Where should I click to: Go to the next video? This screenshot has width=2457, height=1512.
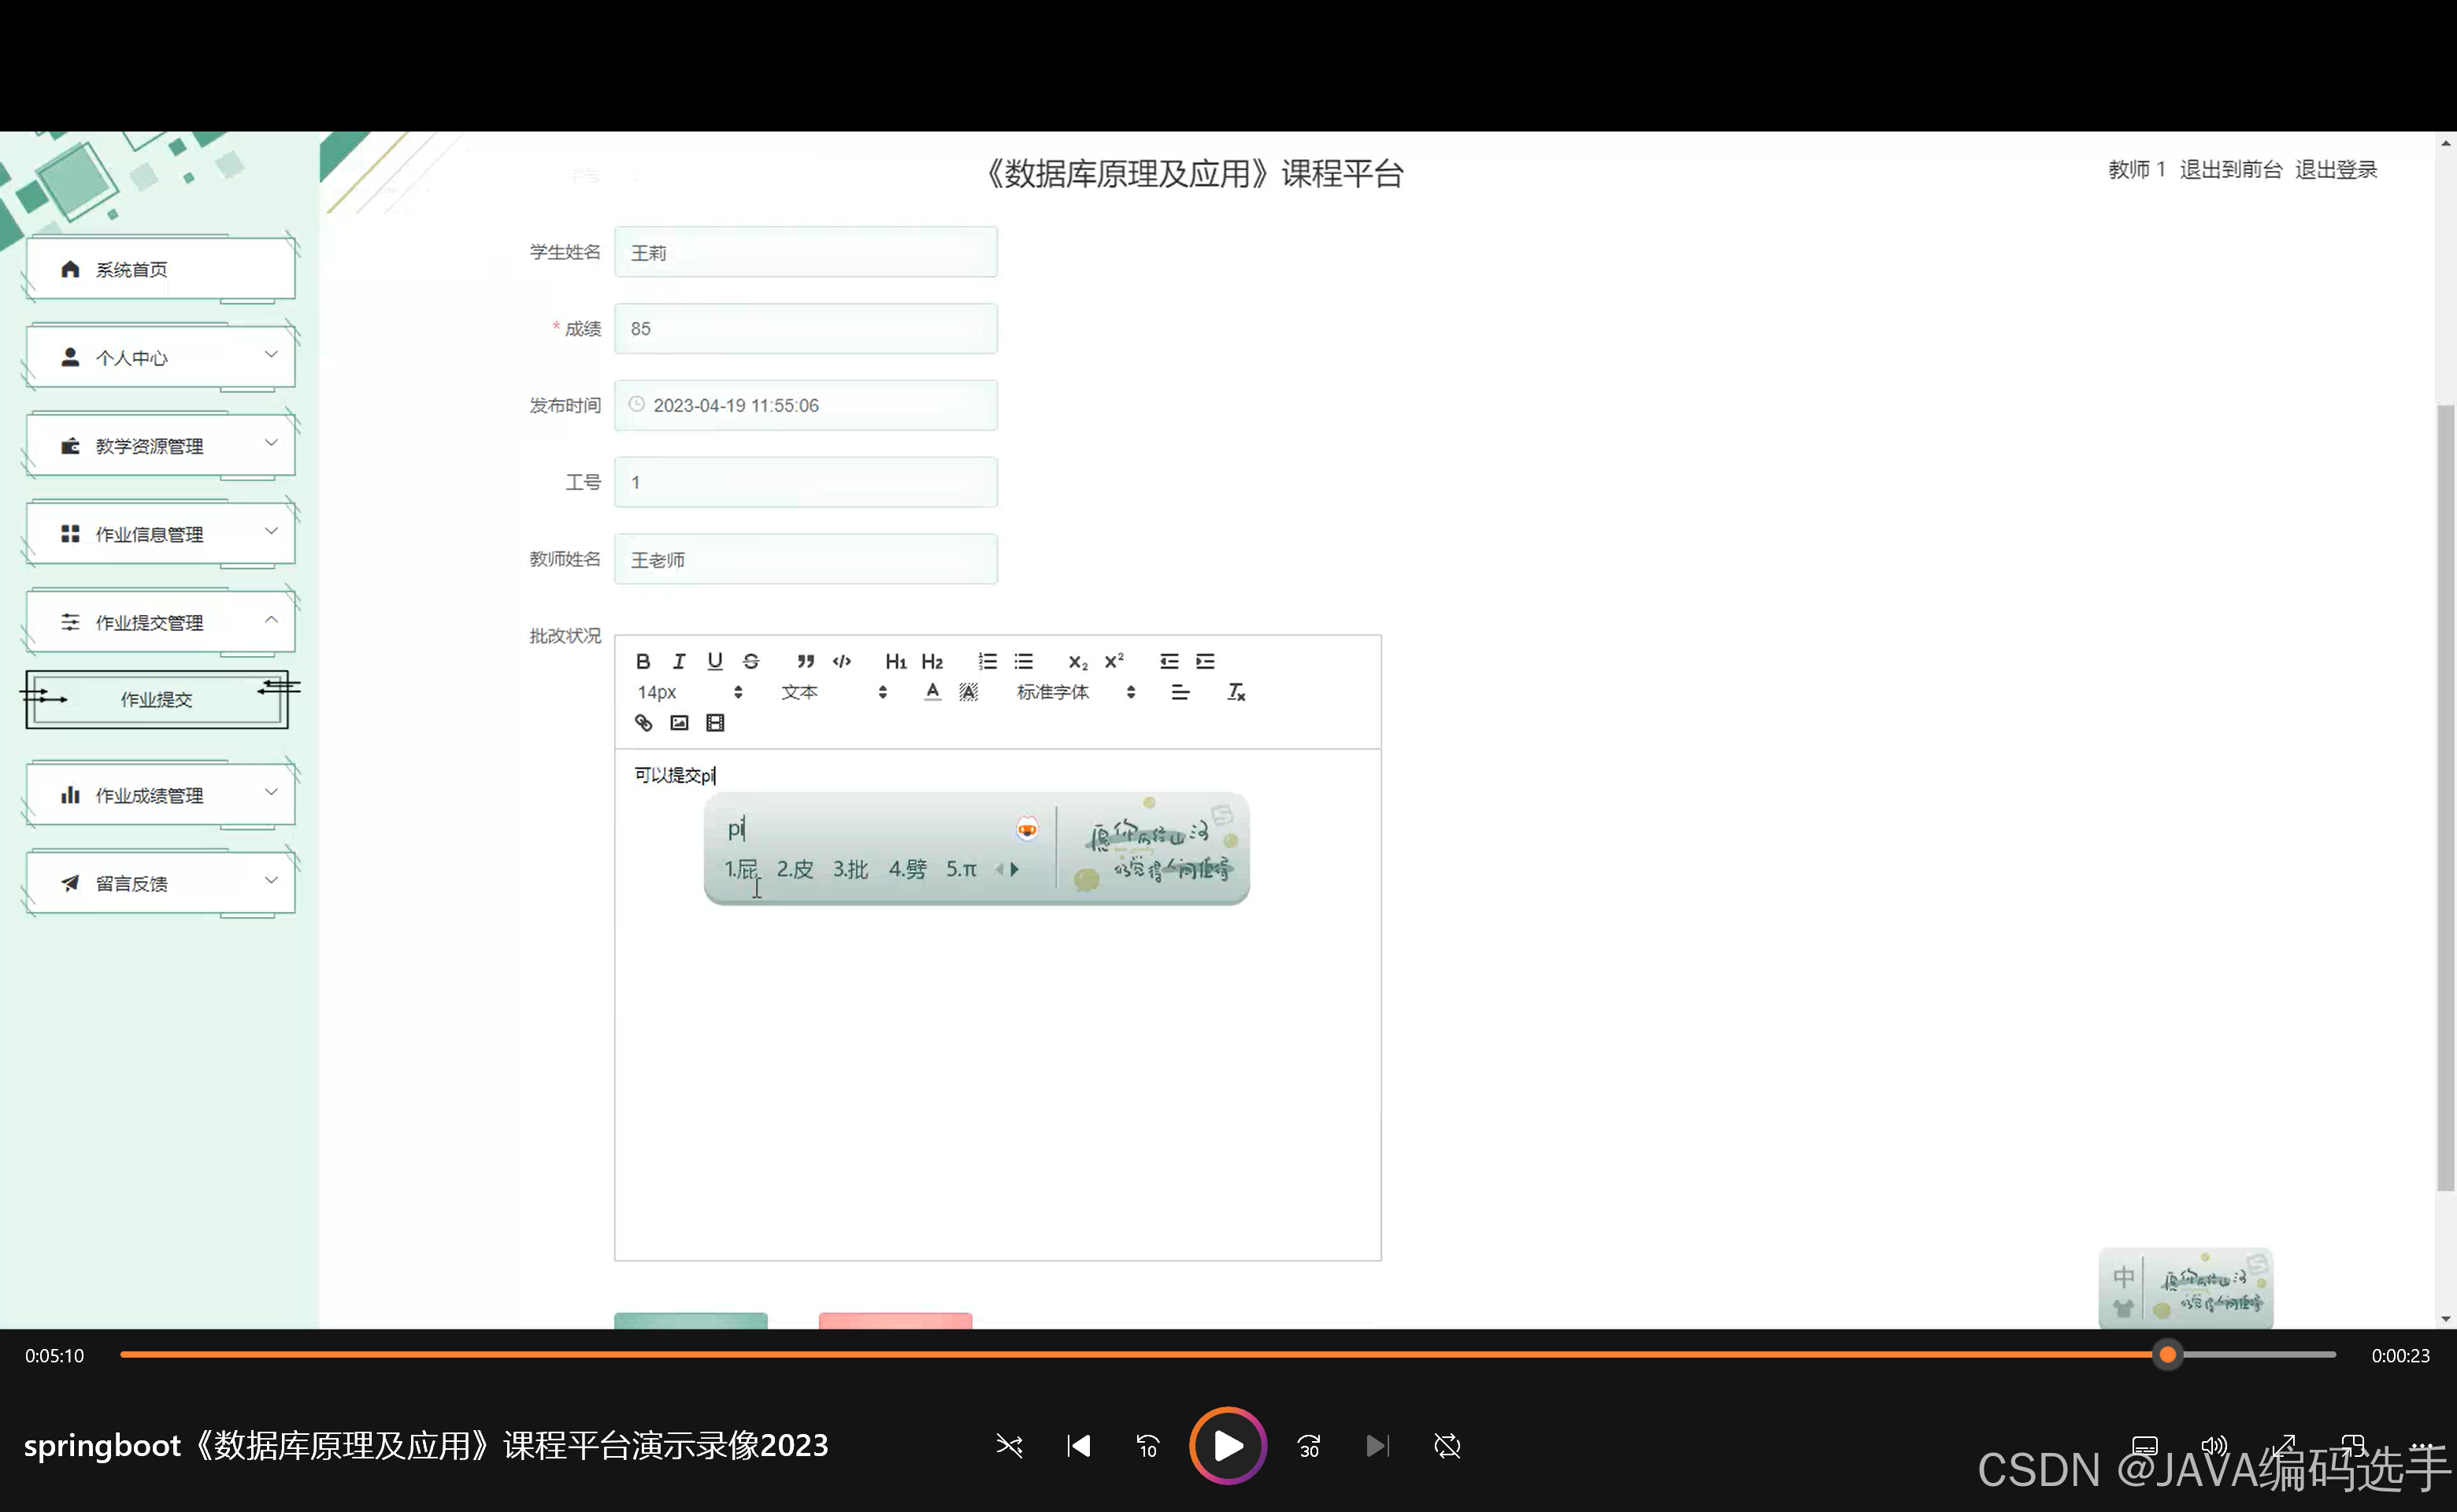pyautogui.click(x=1378, y=1445)
